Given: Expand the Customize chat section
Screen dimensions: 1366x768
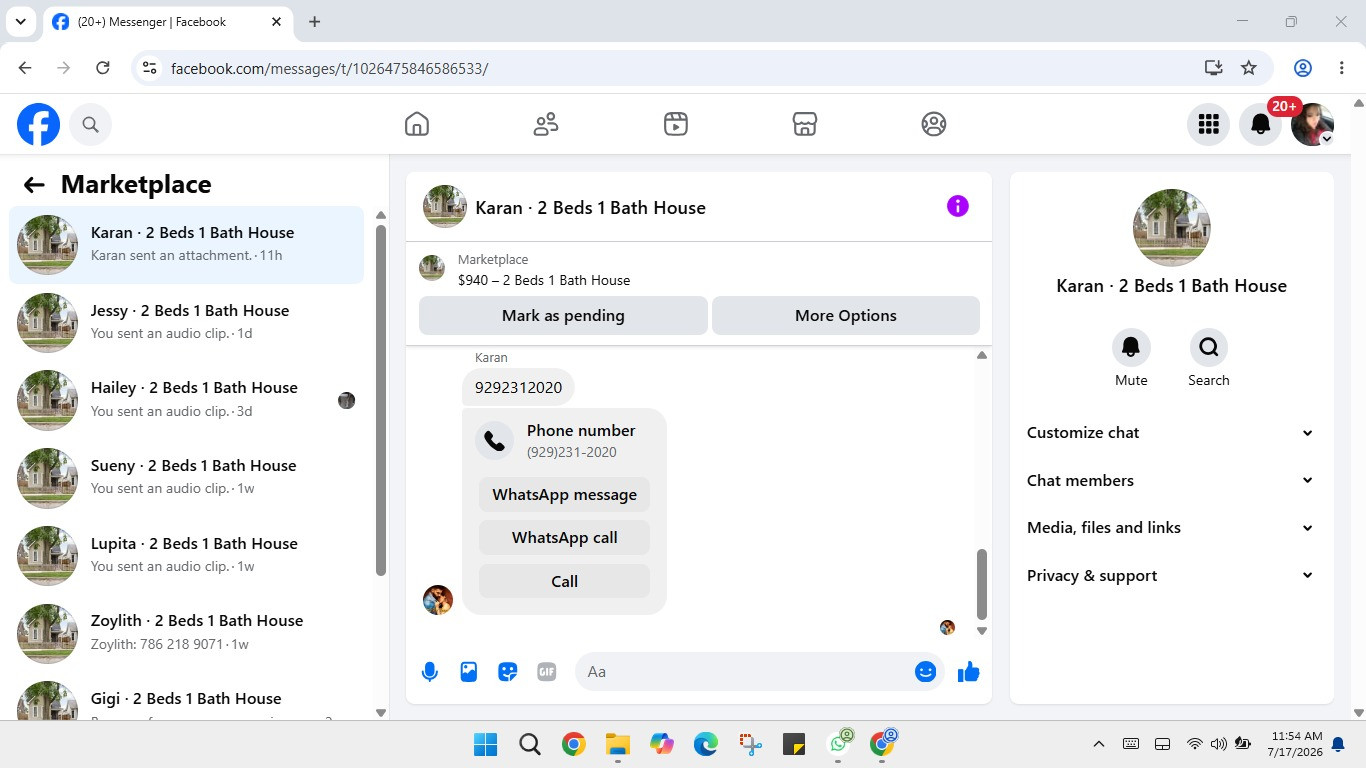Looking at the screenshot, I should click(x=1171, y=433).
